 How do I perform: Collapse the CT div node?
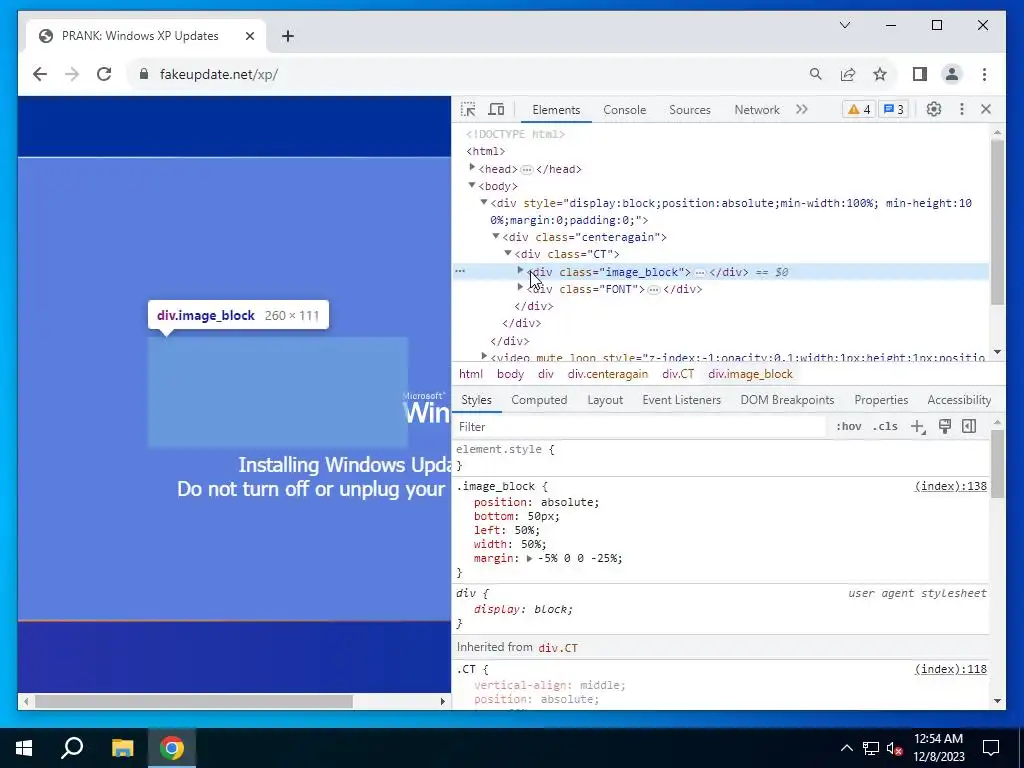508,253
